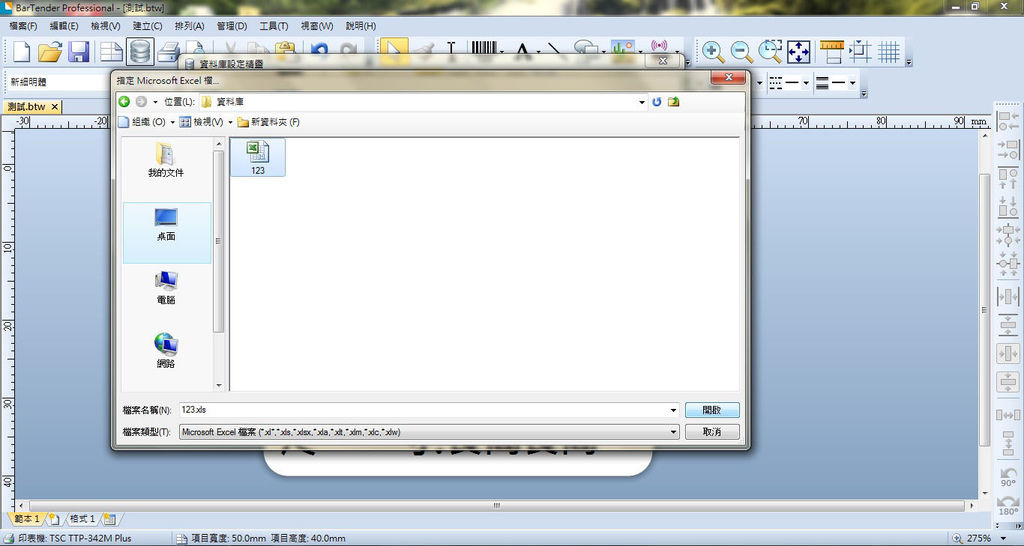Open the line dash style dropdown
The width and height of the screenshot is (1024, 546).
[x=806, y=83]
